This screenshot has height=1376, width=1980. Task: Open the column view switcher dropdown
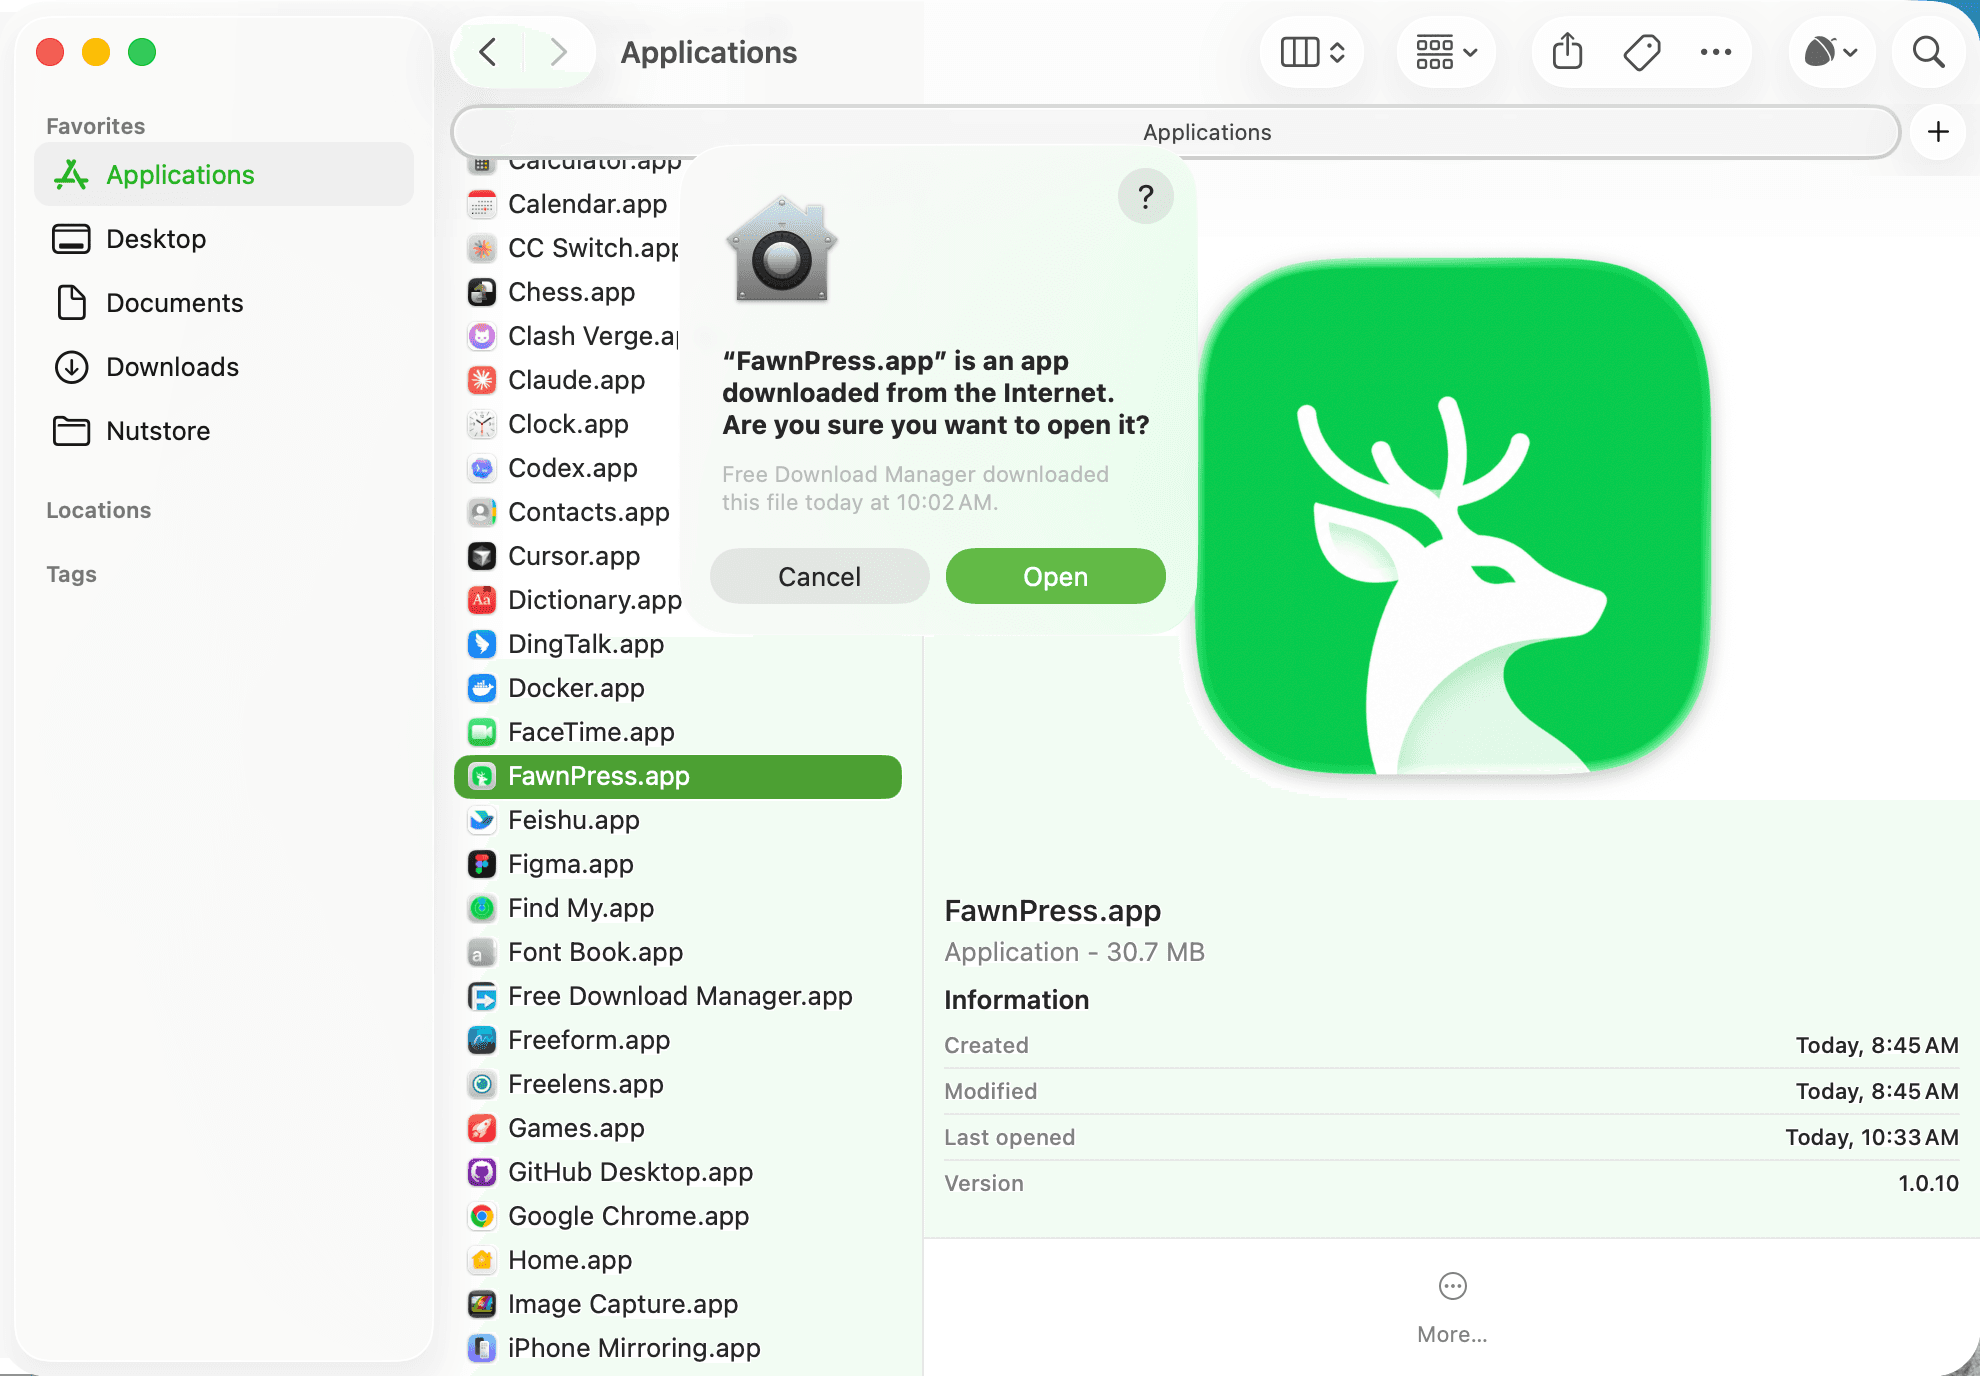tap(1312, 52)
